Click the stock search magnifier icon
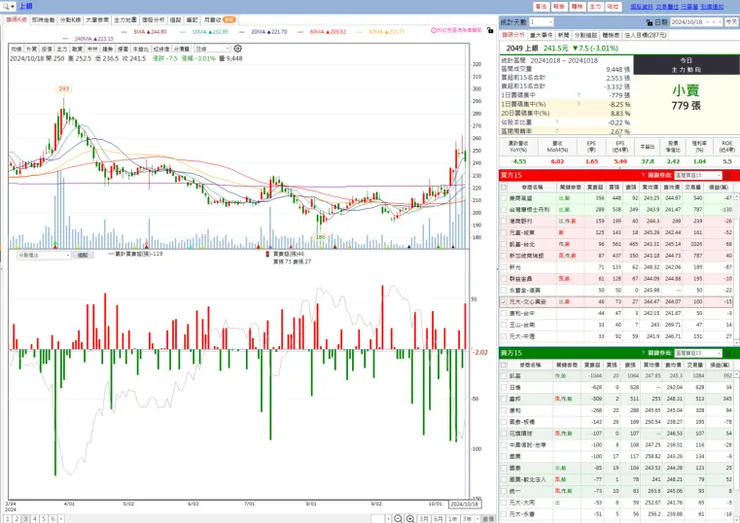Image resolution: width=740 pixels, height=523 pixels. [x=6, y=6]
